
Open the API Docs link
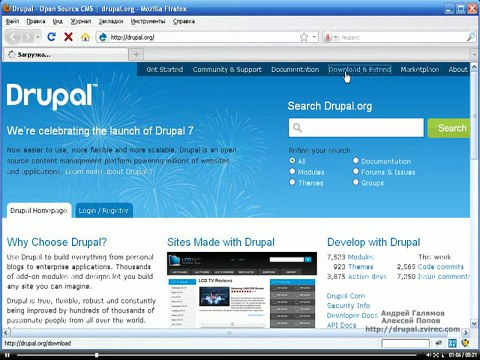coord(341,325)
